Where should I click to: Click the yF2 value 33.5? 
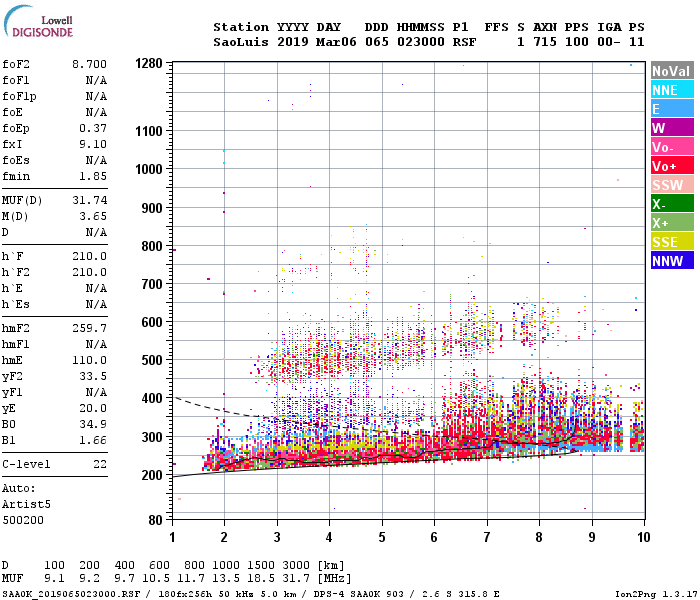pyautogui.click(x=93, y=376)
